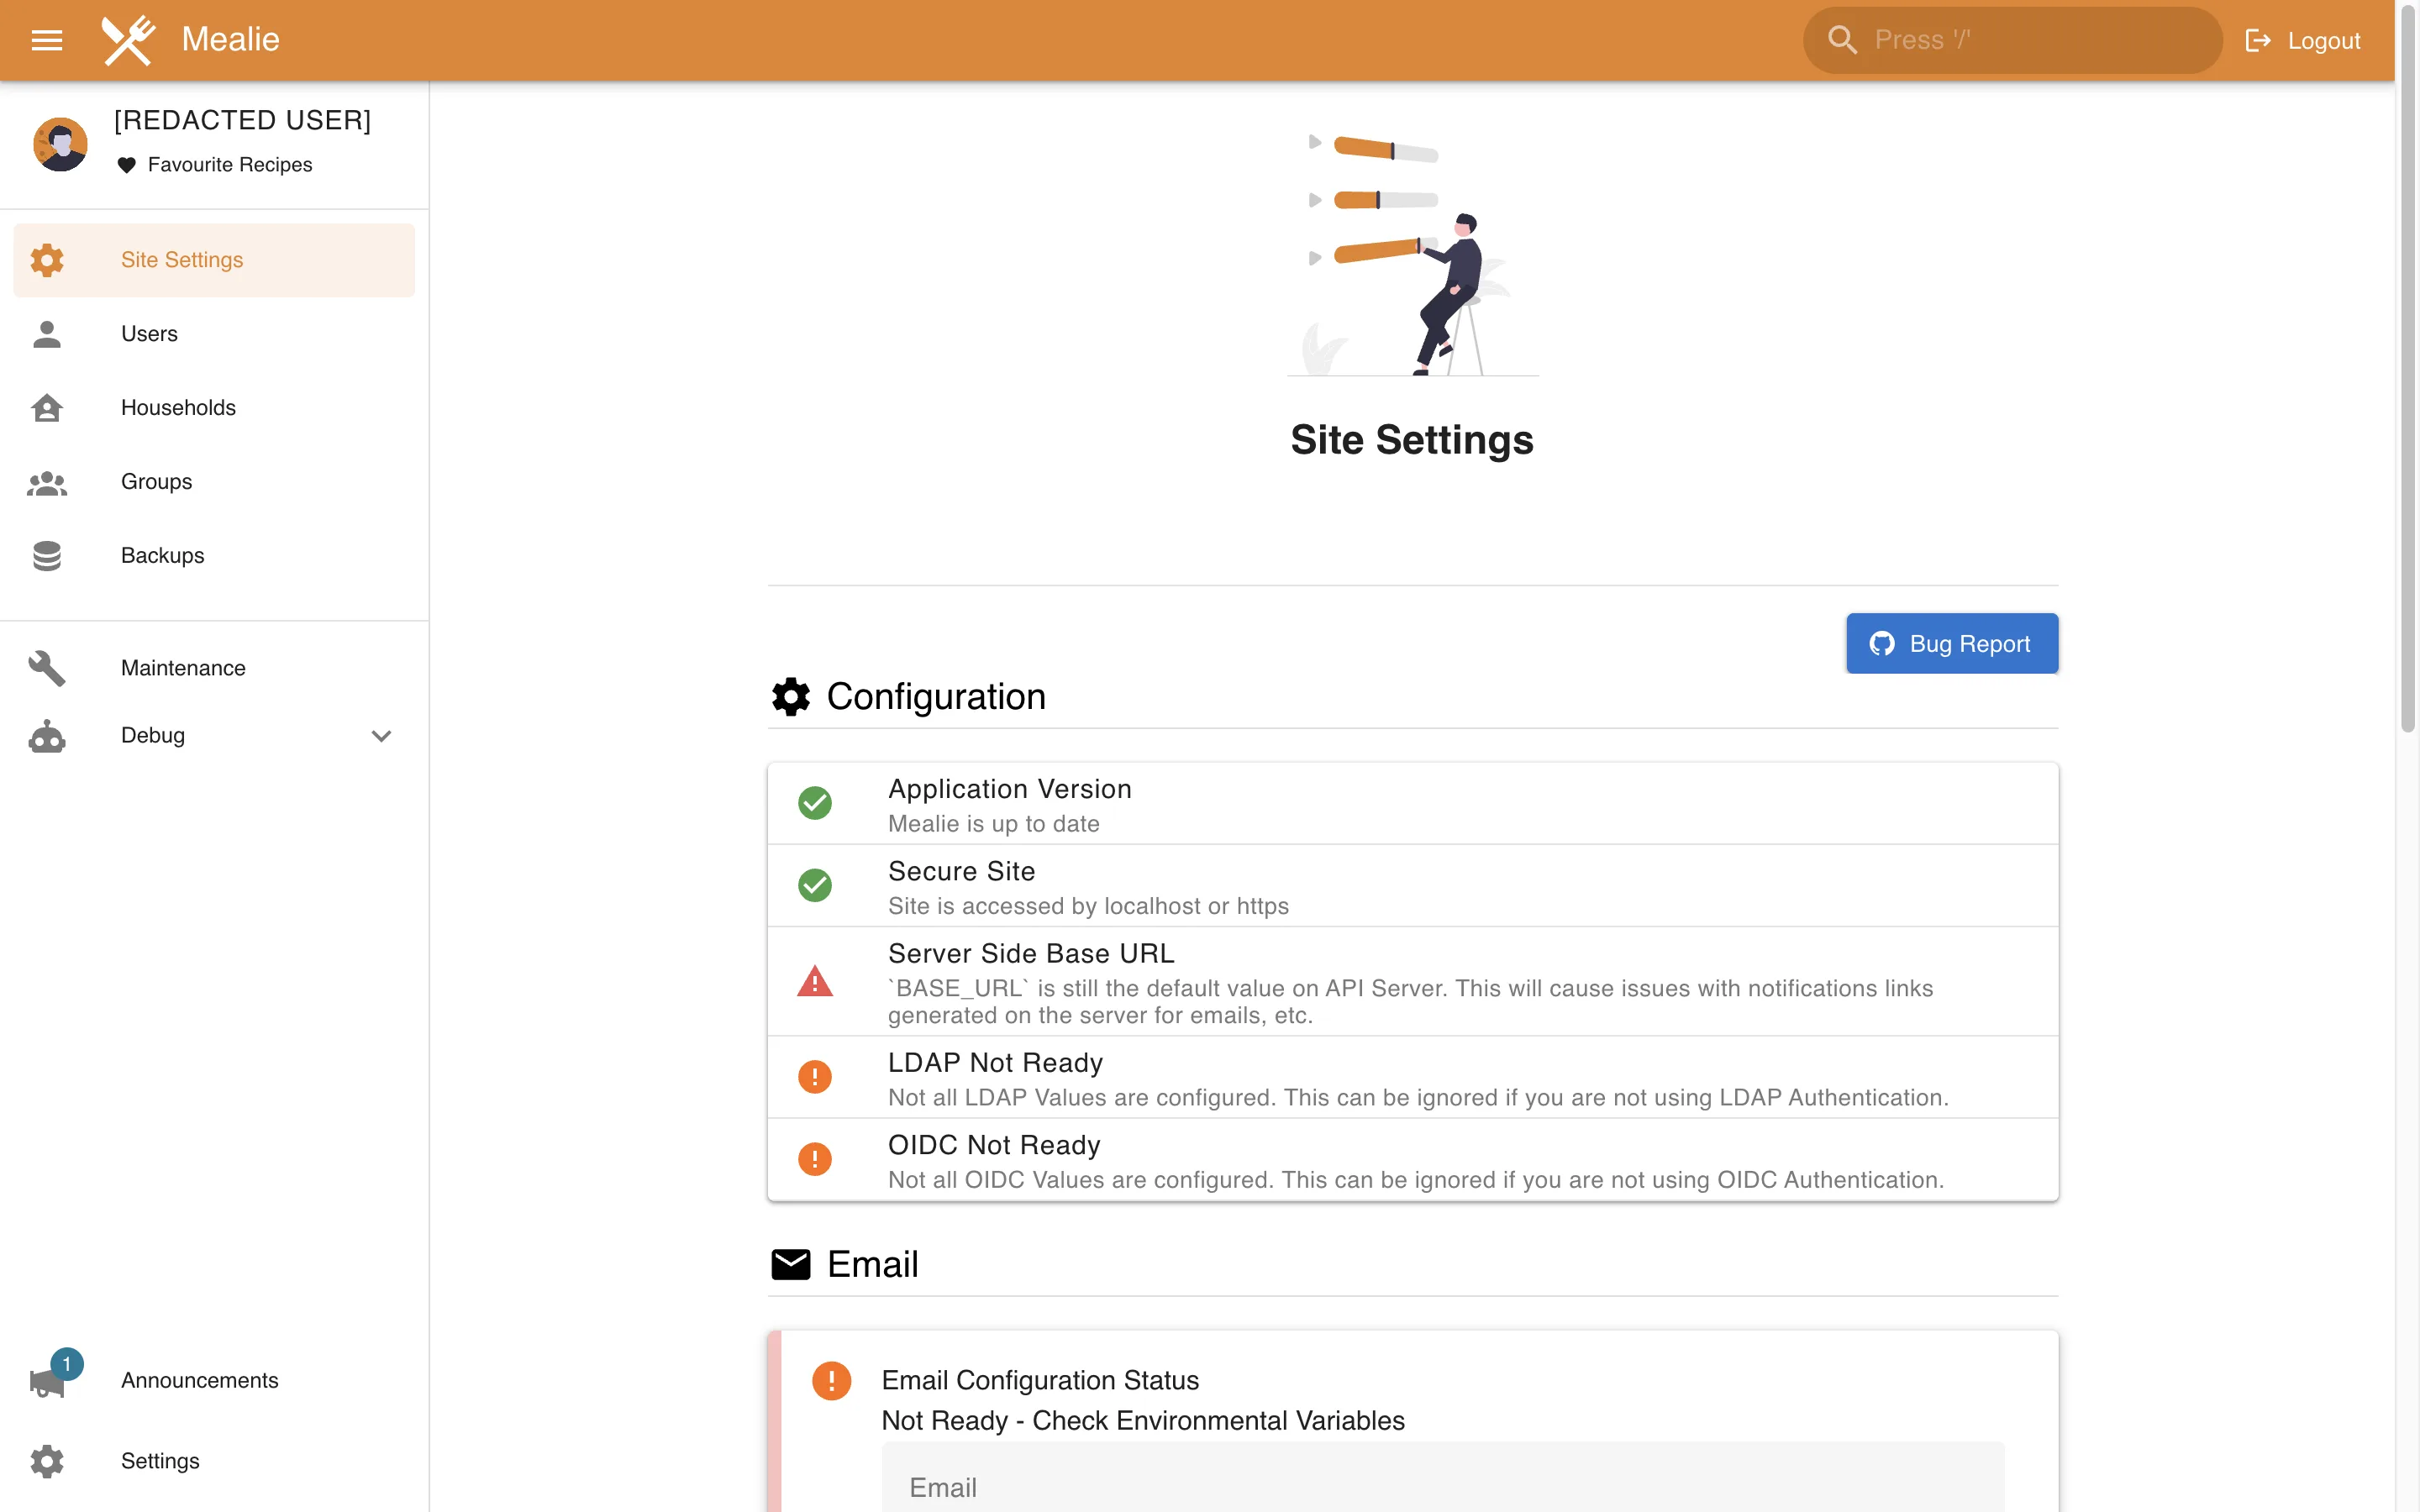Click the database icon next to Backups
Screen dimensions: 2420x1512
coord(47,556)
